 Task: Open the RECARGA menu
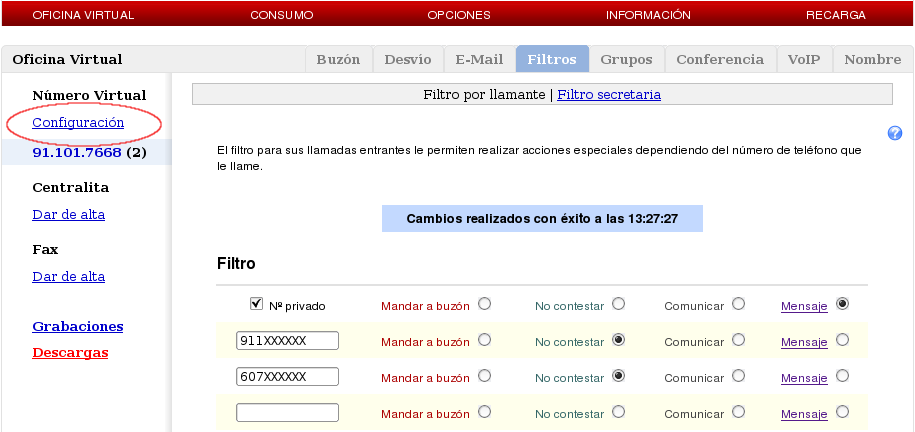(836, 15)
